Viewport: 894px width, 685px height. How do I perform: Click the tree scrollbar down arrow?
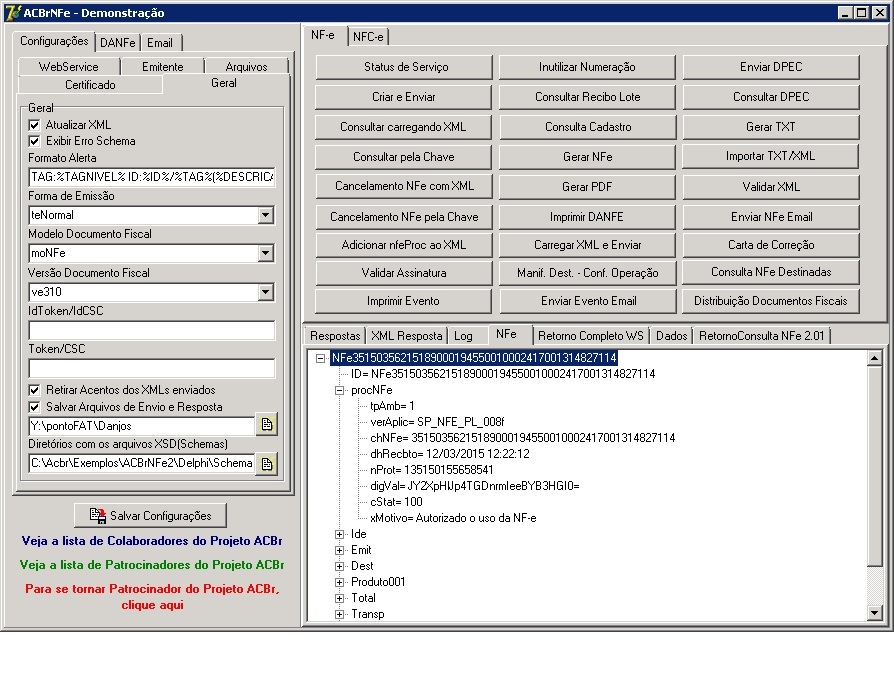point(874,613)
